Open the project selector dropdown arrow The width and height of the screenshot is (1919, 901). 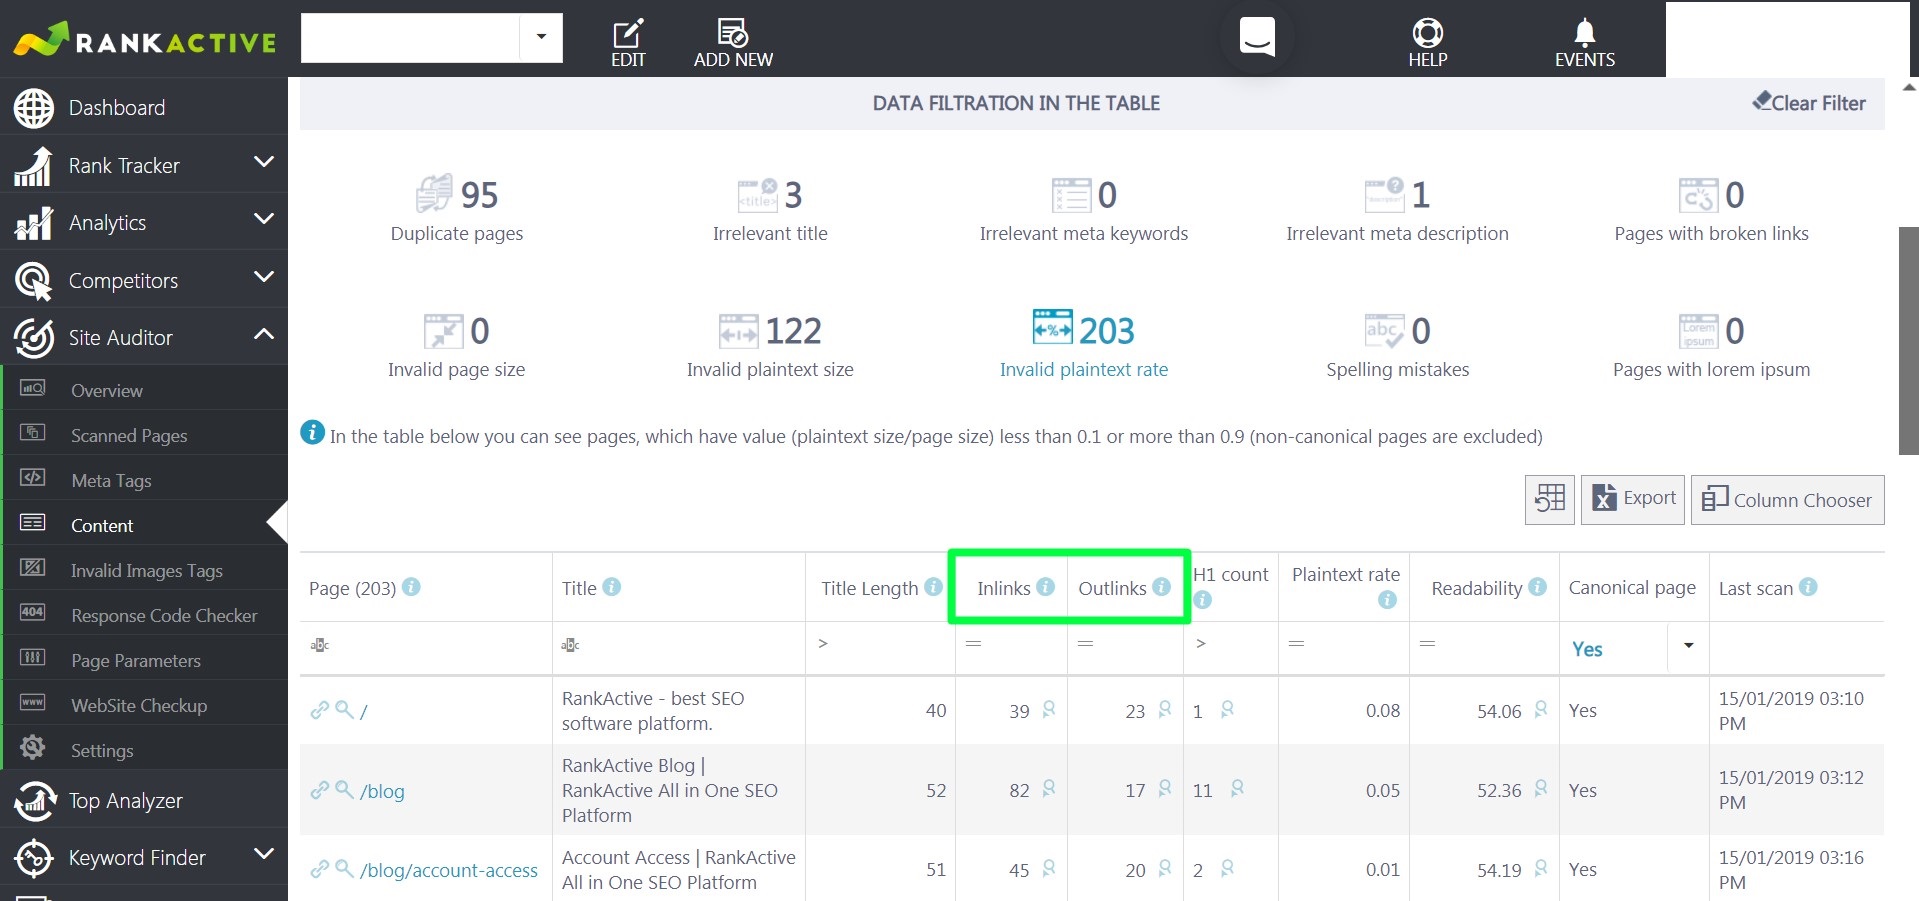[x=541, y=37]
